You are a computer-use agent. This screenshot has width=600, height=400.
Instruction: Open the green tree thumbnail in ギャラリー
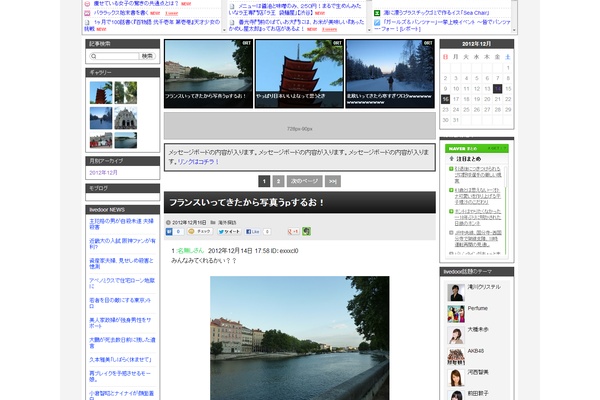pyautogui.click(x=126, y=93)
